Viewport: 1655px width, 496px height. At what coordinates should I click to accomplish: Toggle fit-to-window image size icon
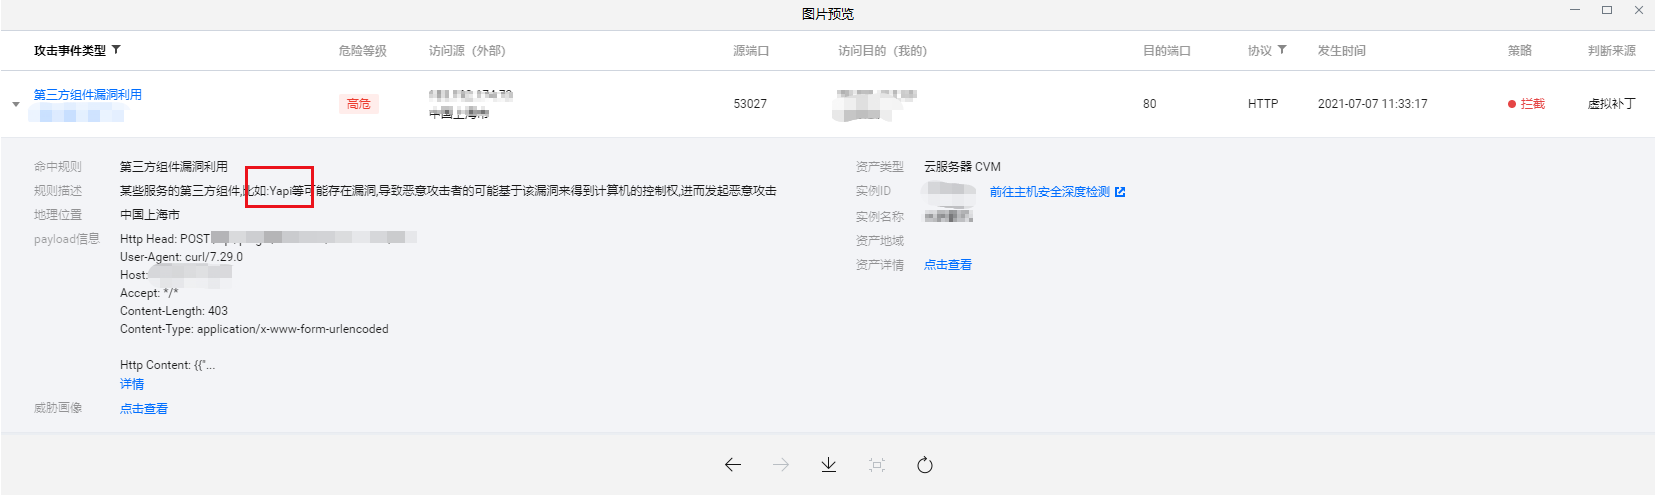tap(877, 464)
